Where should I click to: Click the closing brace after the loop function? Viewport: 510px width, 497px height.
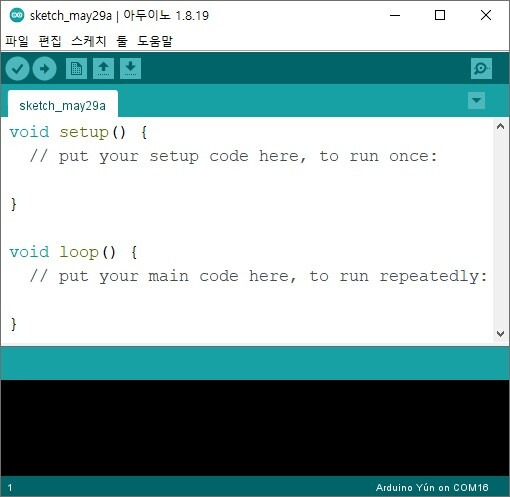(x=13, y=324)
